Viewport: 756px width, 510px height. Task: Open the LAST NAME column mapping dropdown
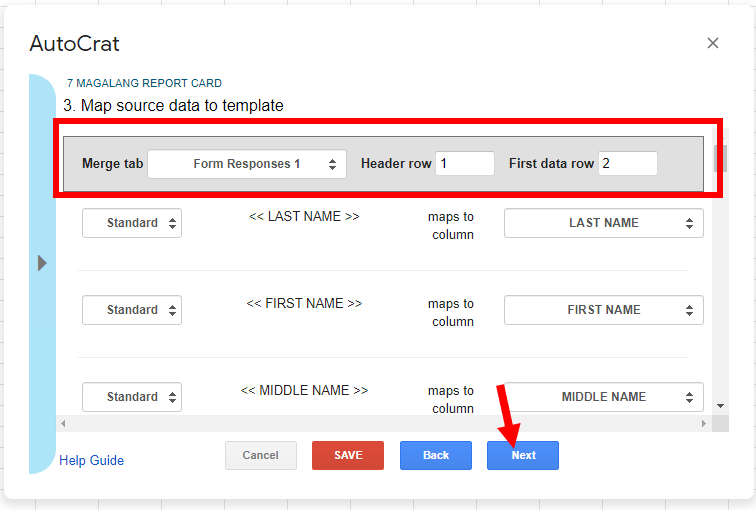(x=604, y=223)
